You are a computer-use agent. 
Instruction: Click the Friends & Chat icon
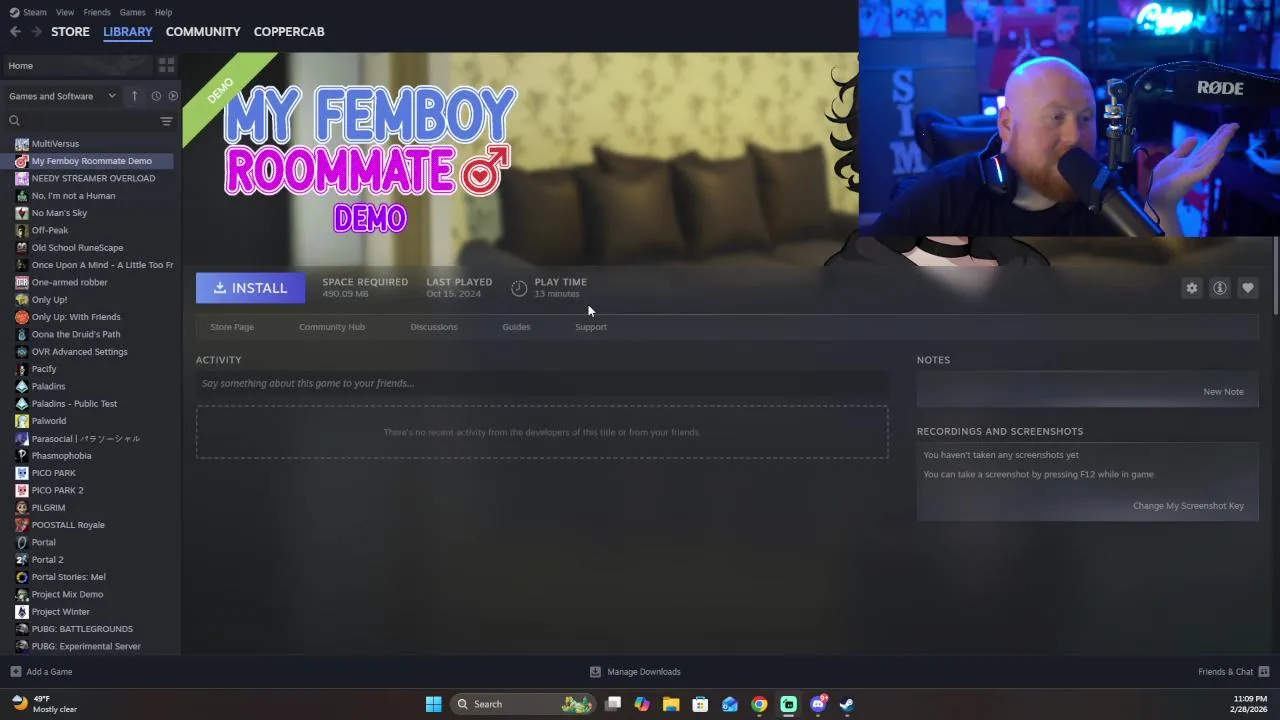point(1264,672)
